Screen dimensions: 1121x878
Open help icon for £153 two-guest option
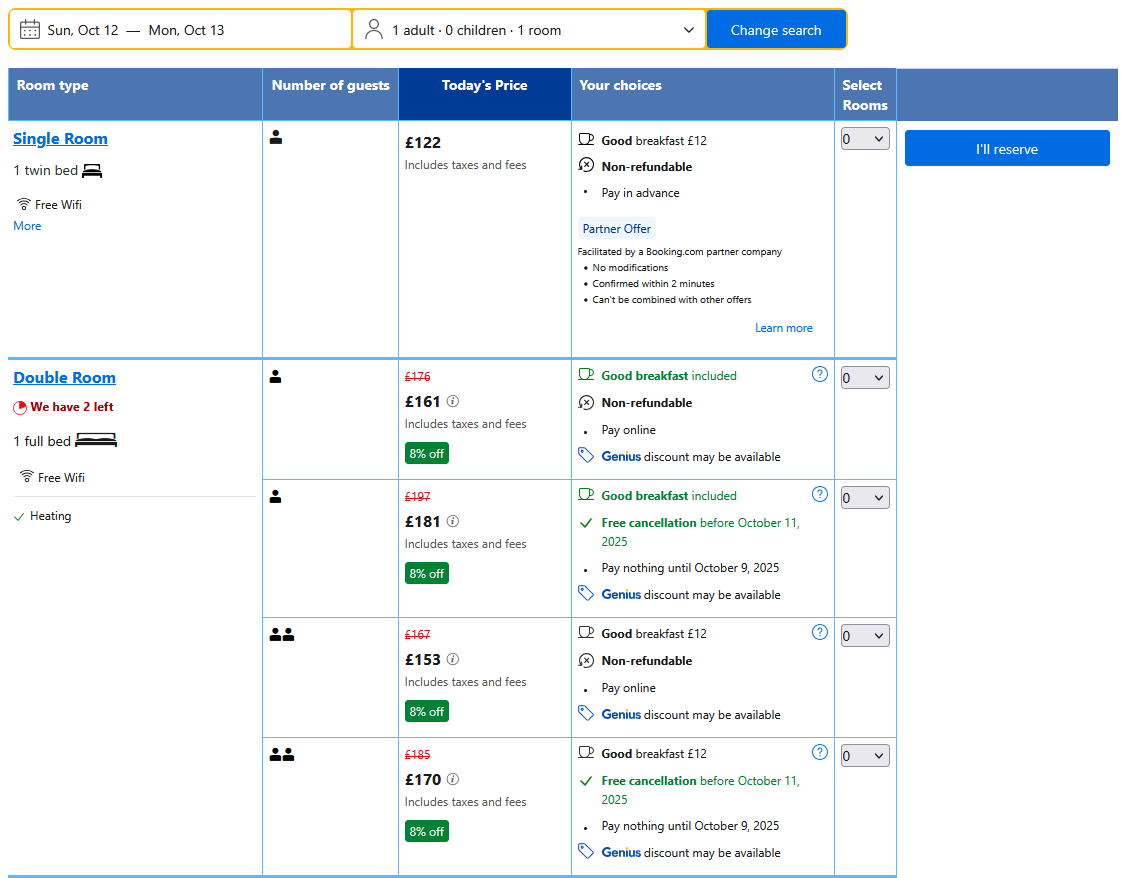[x=820, y=632]
